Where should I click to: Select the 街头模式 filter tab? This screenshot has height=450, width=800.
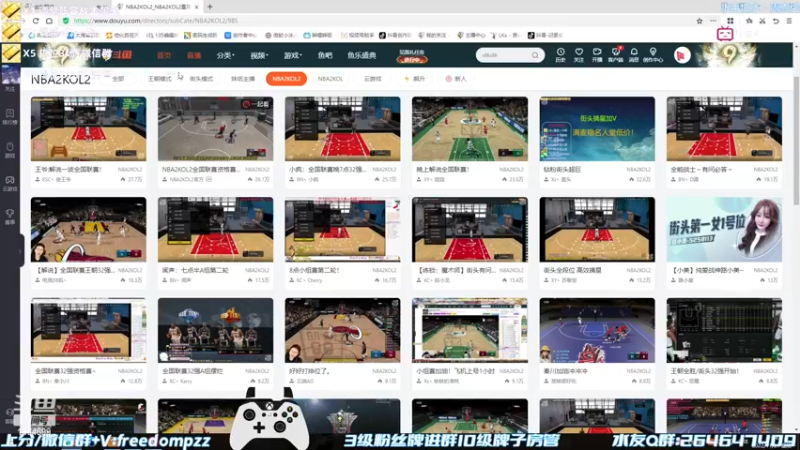[201, 79]
